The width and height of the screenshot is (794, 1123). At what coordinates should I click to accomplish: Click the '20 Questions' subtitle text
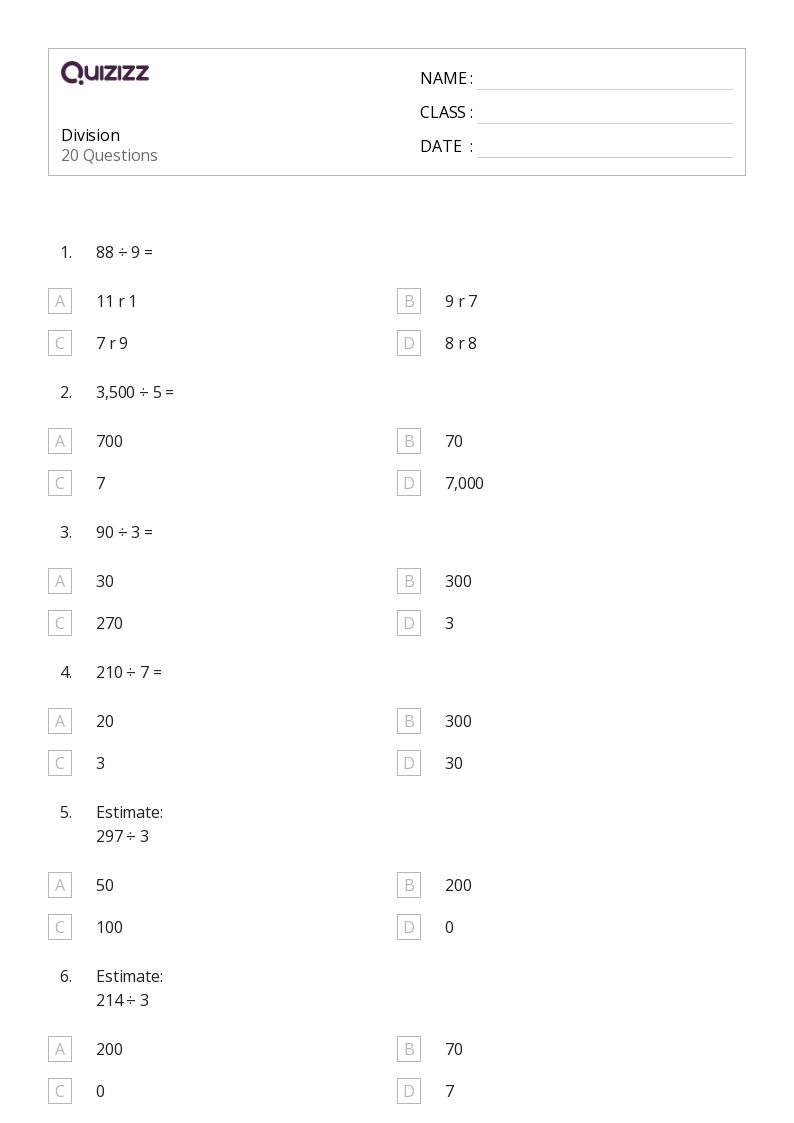pos(110,155)
